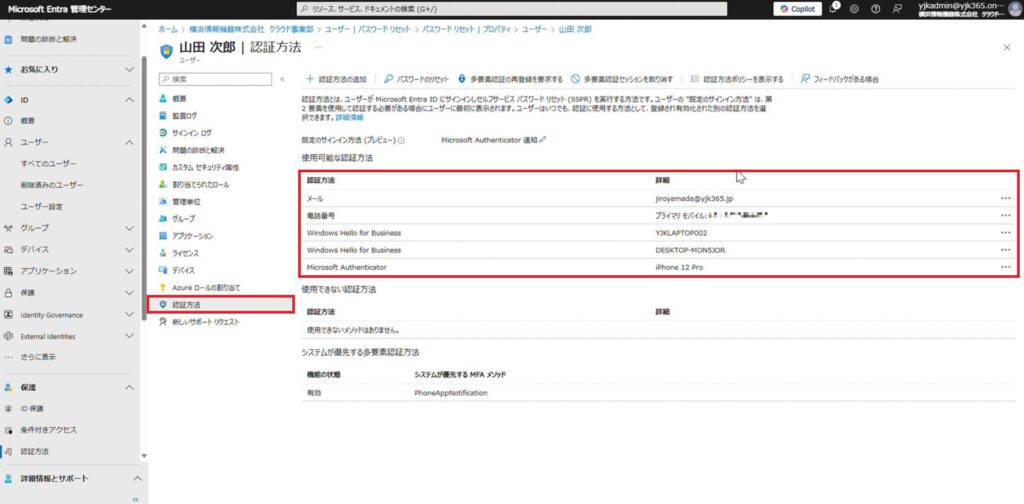Open 問題の診断と解決 in left navigation
The width and height of the screenshot is (1024, 504).
coord(48,39)
